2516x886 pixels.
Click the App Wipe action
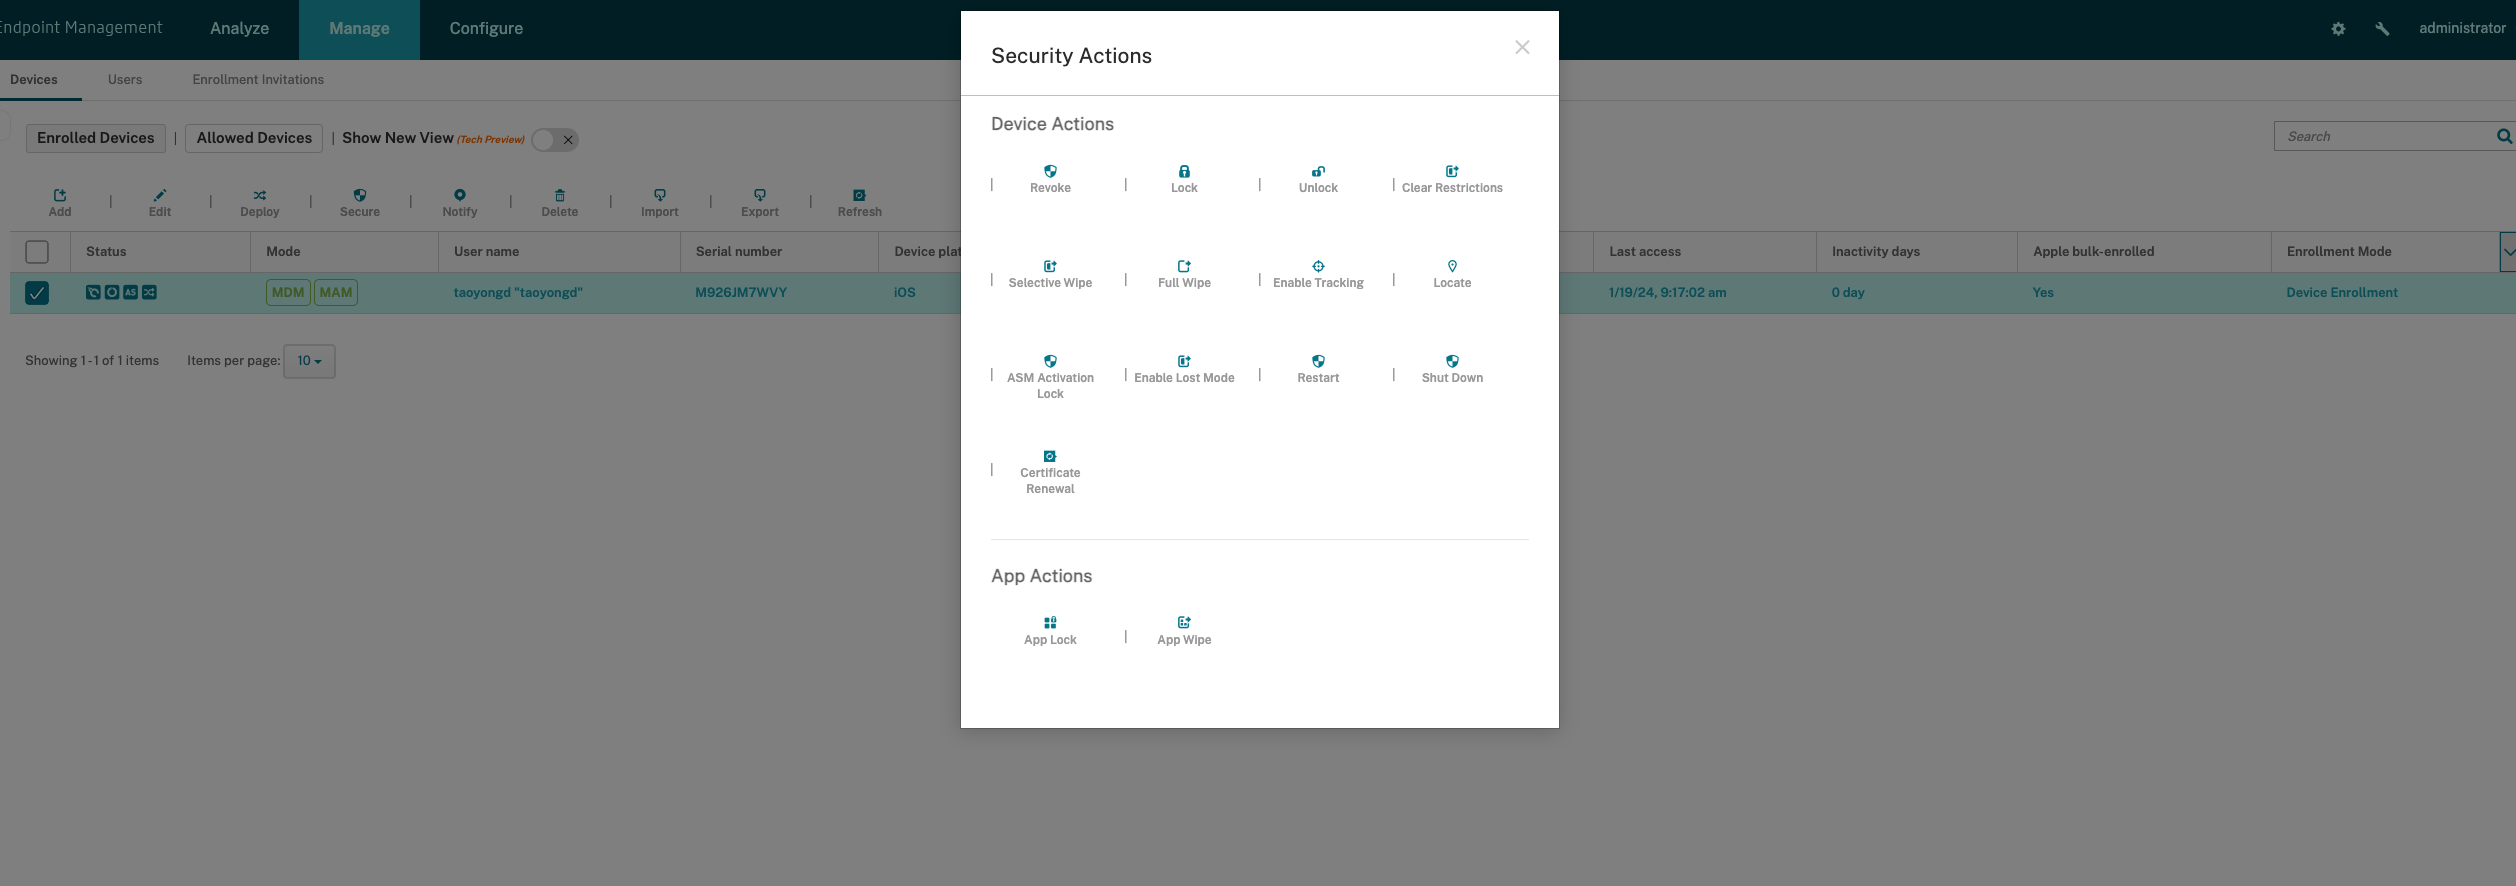click(1184, 631)
